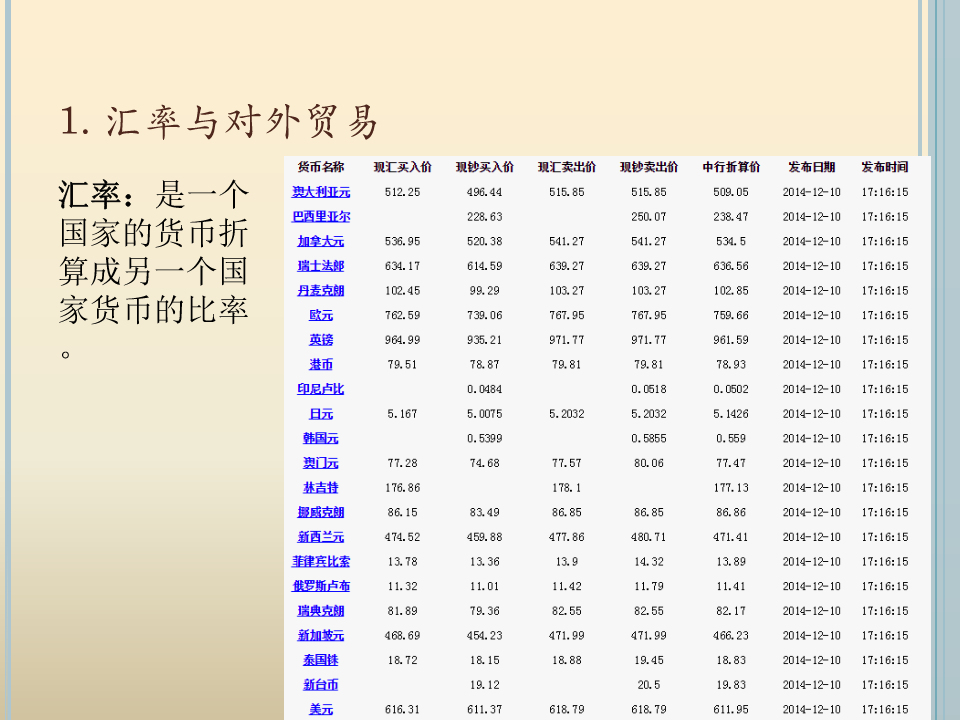The height and width of the screenshot is (720, 960).
Task: Click the 林吉特 link
Action: point(321,487)
